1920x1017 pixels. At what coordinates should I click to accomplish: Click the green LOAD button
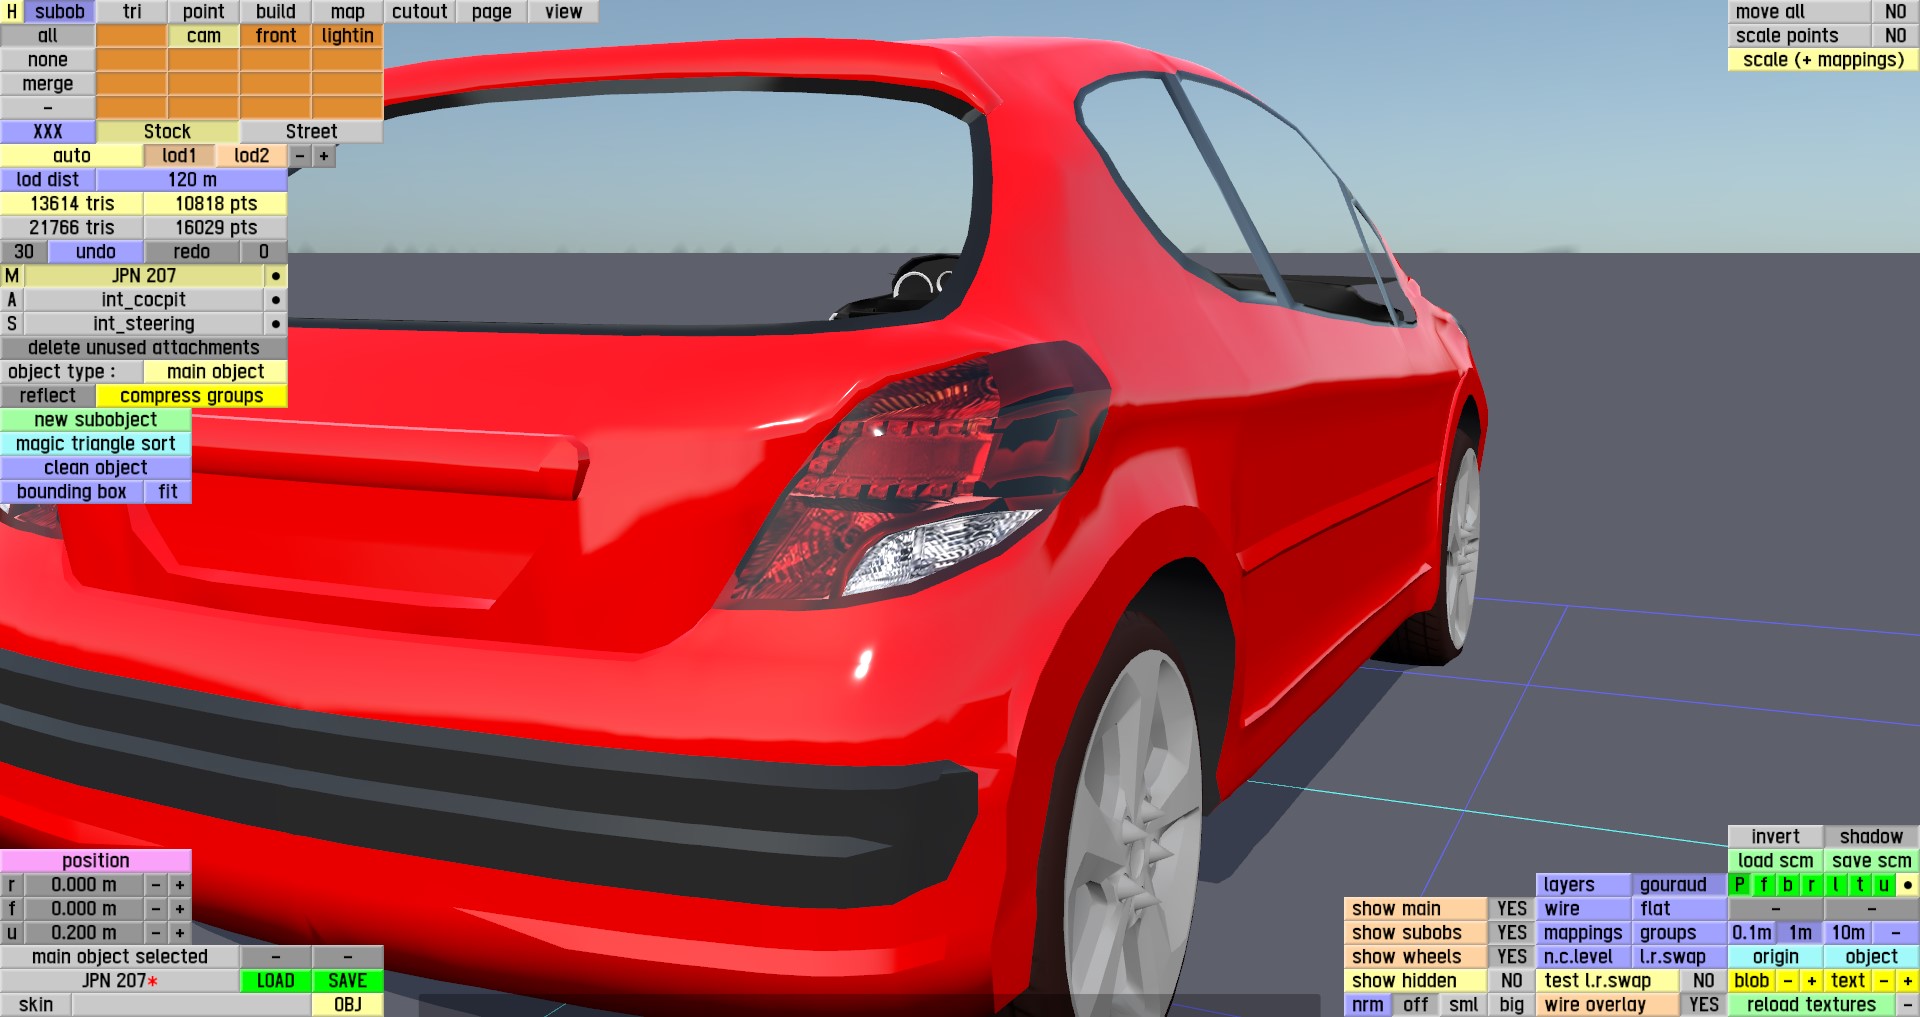(276, 981)
